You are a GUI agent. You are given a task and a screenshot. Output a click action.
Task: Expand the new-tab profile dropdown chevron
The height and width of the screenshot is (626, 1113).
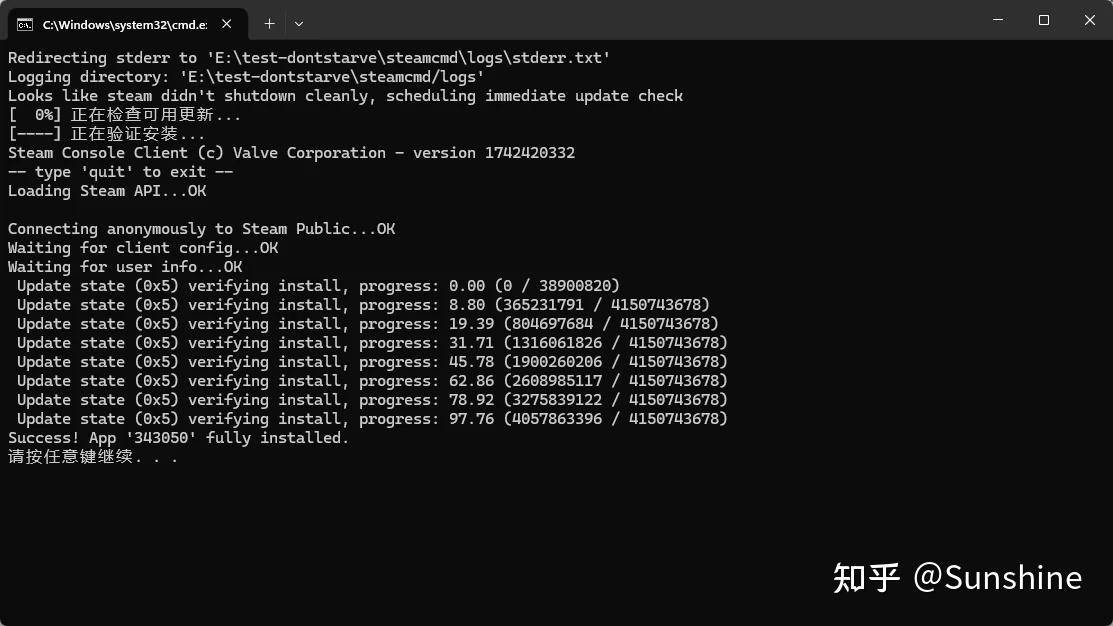pos(299,24)
